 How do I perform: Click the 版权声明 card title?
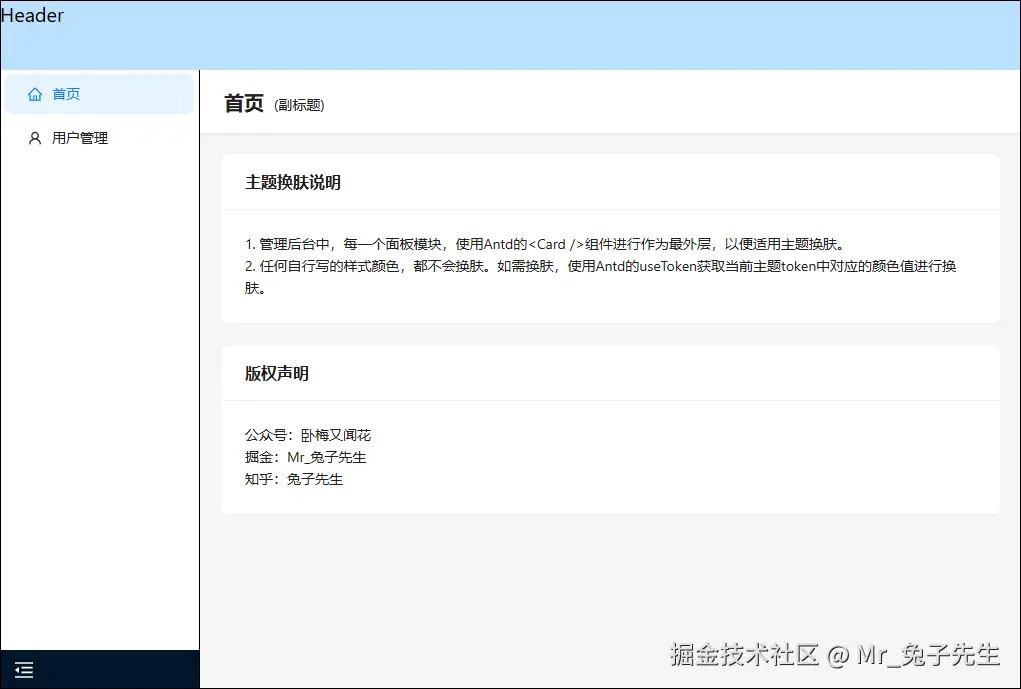(x=277, y=373)
